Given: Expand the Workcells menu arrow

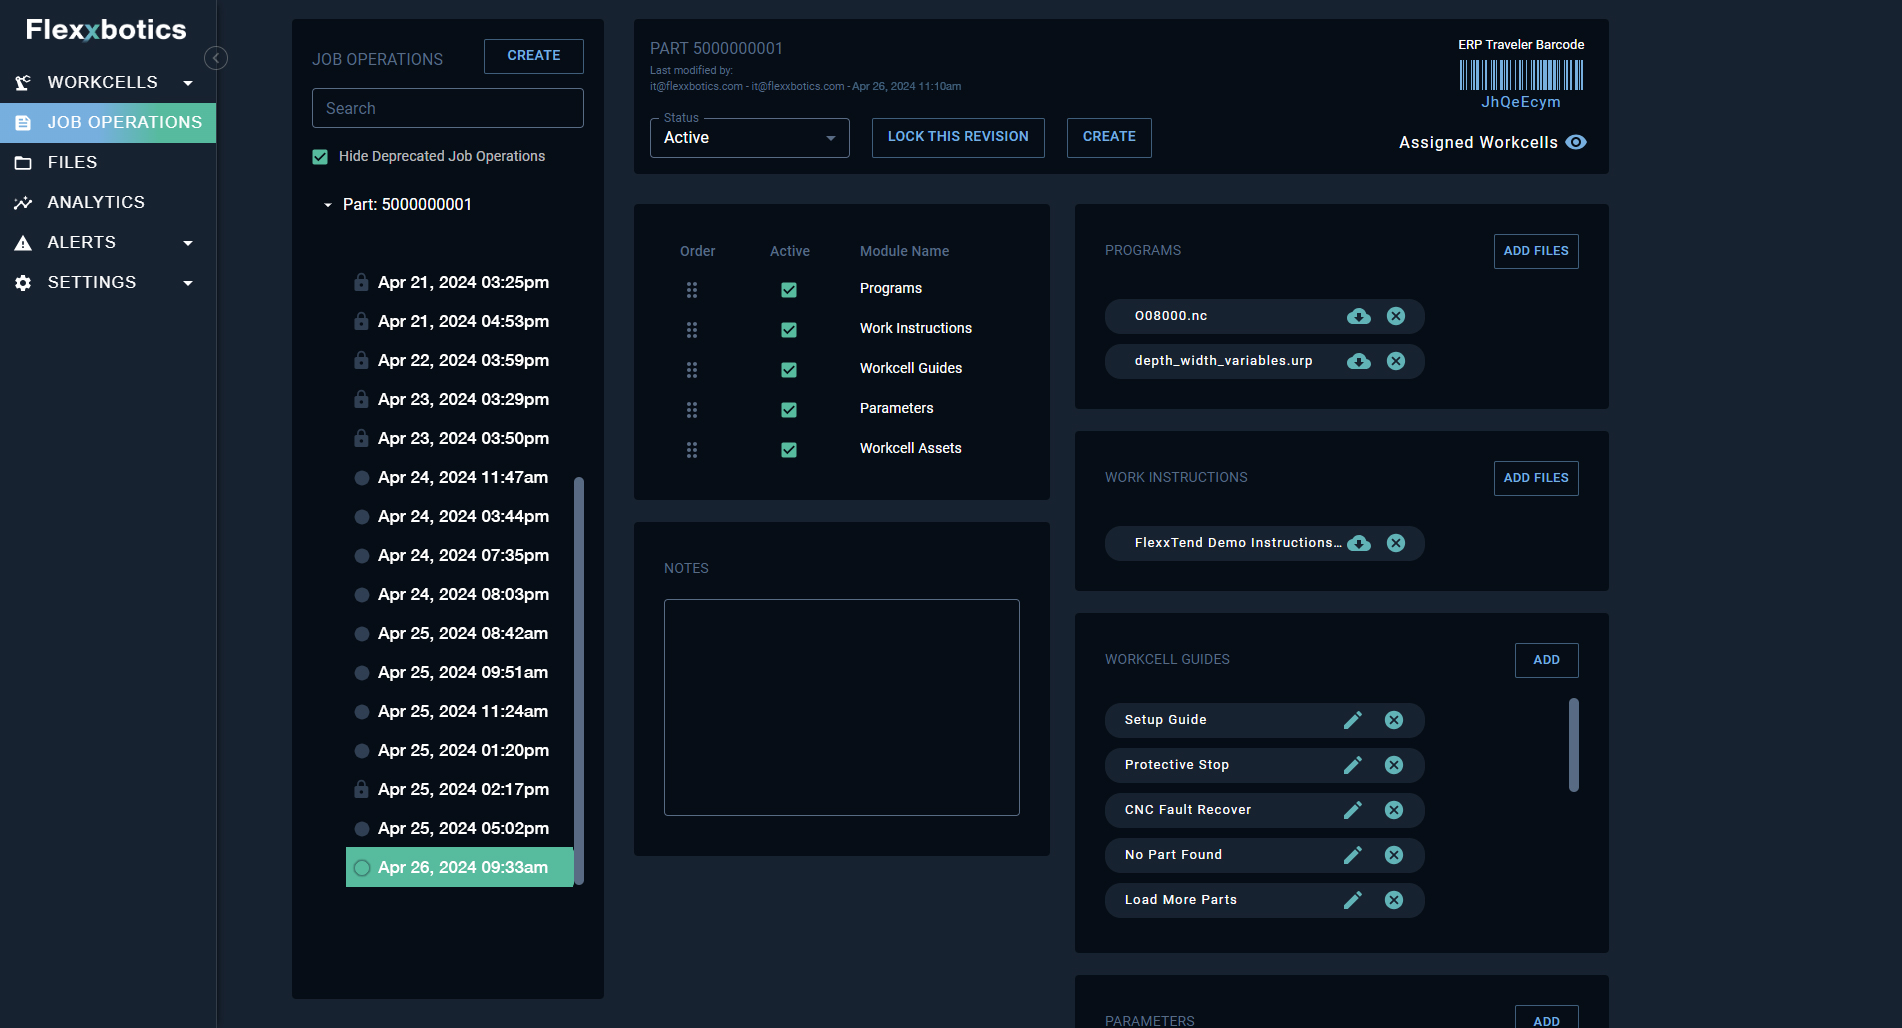Looking at the screenshot, I should click(188, 83).
